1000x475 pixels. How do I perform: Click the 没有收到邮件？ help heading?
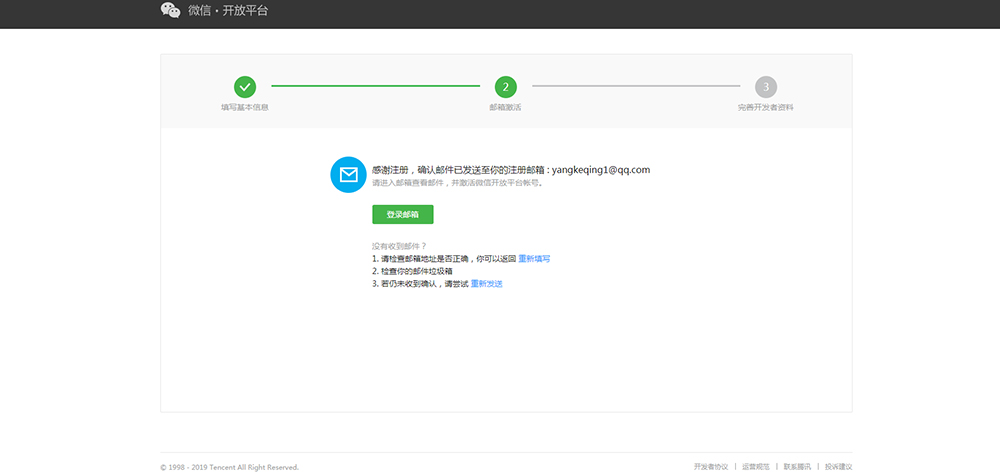click(399, 246)
